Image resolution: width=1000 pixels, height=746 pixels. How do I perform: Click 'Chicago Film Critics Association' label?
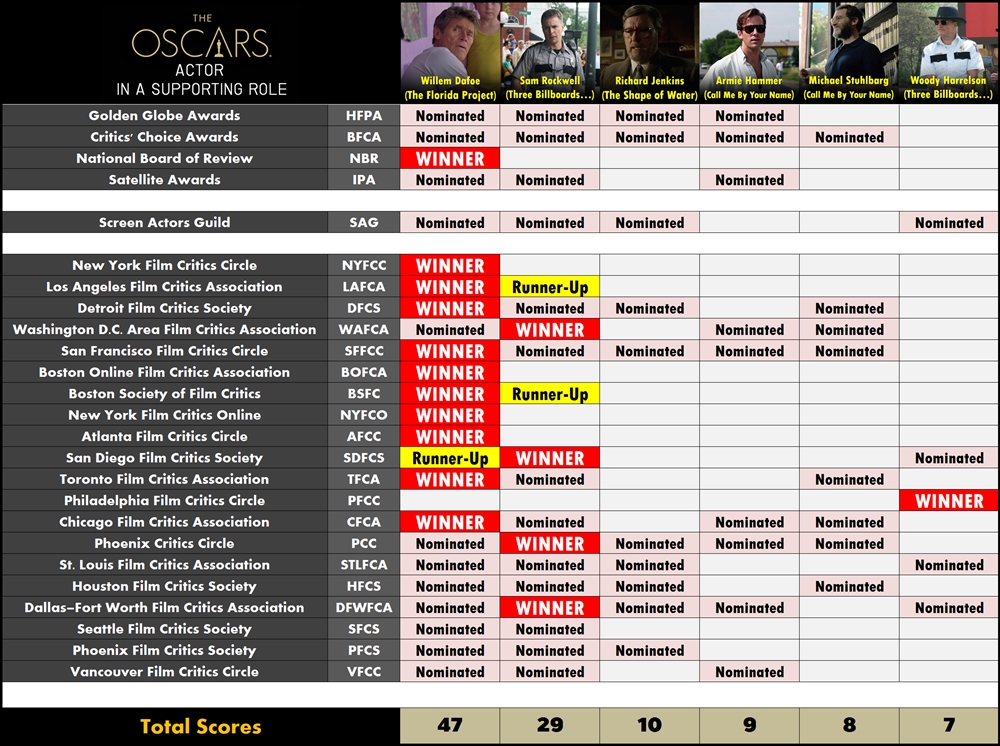point(165,522)
